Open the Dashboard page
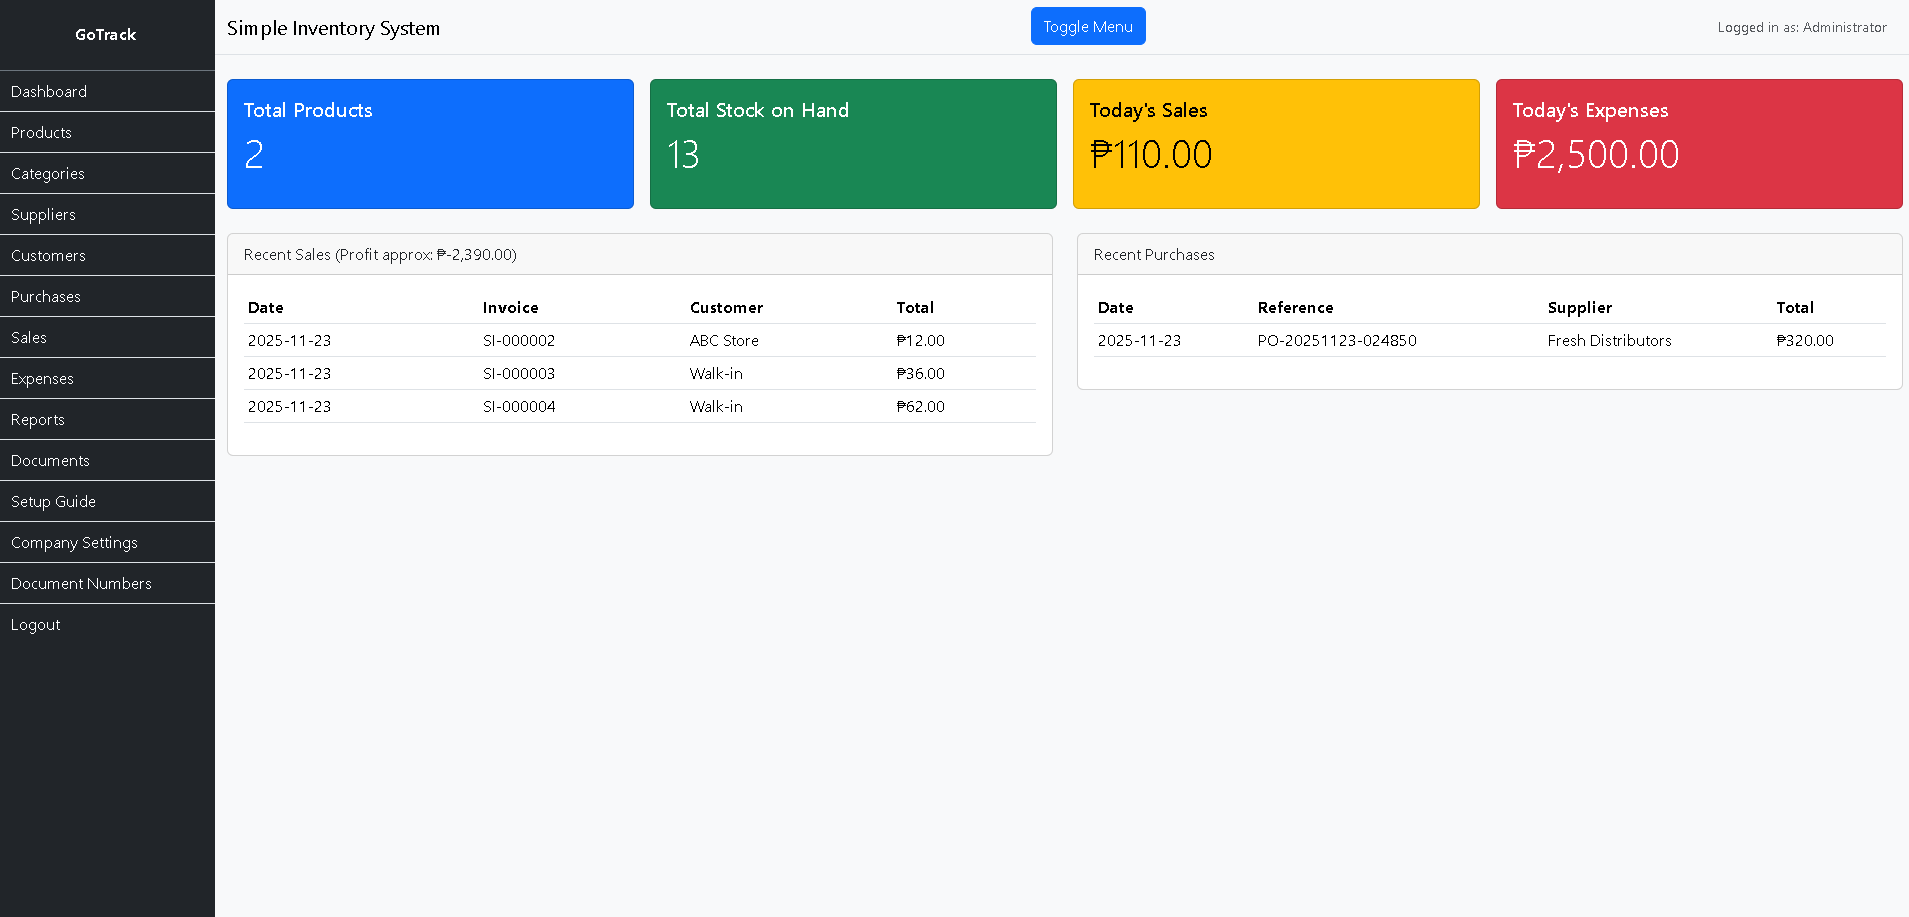Viewport: 1909px width, 917px height. click(48, 91)
